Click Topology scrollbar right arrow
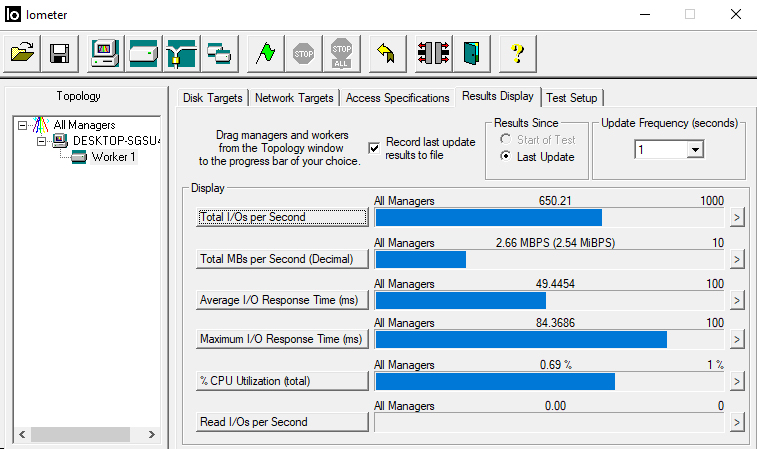 [152, 434]
